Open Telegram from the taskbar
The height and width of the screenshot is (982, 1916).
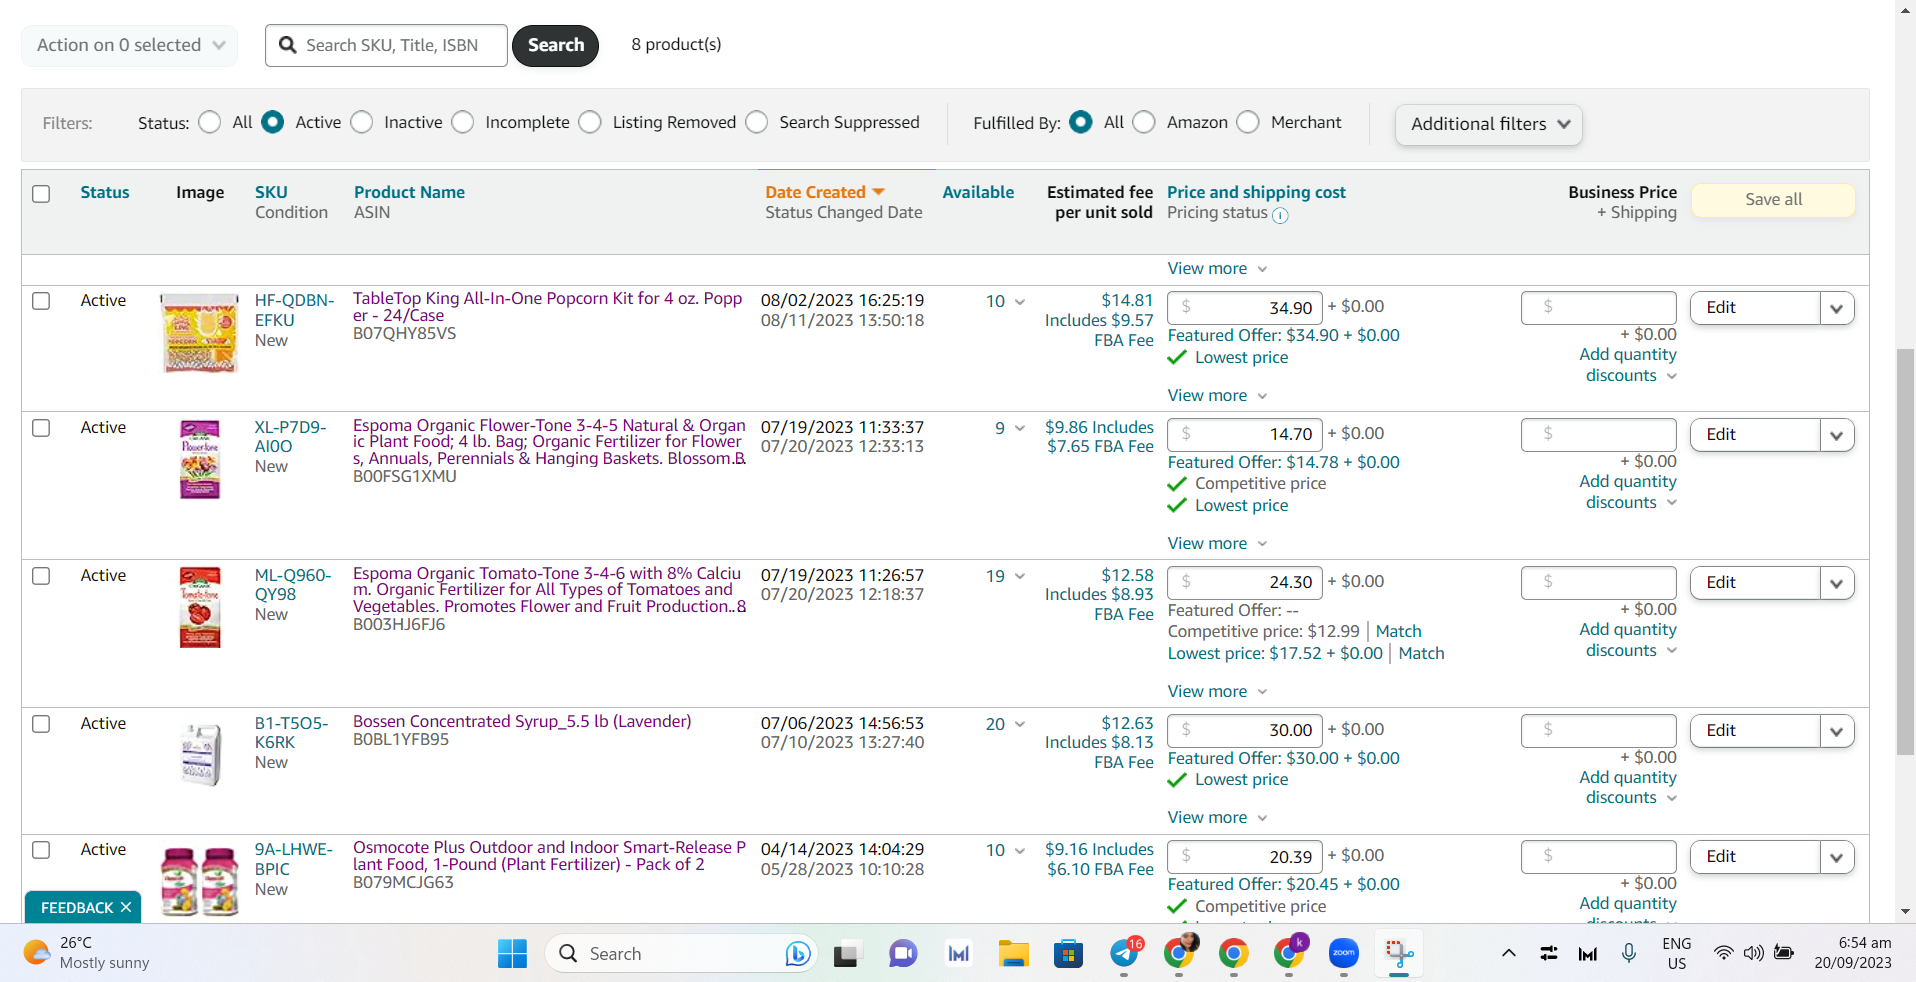pos(1124,954)
